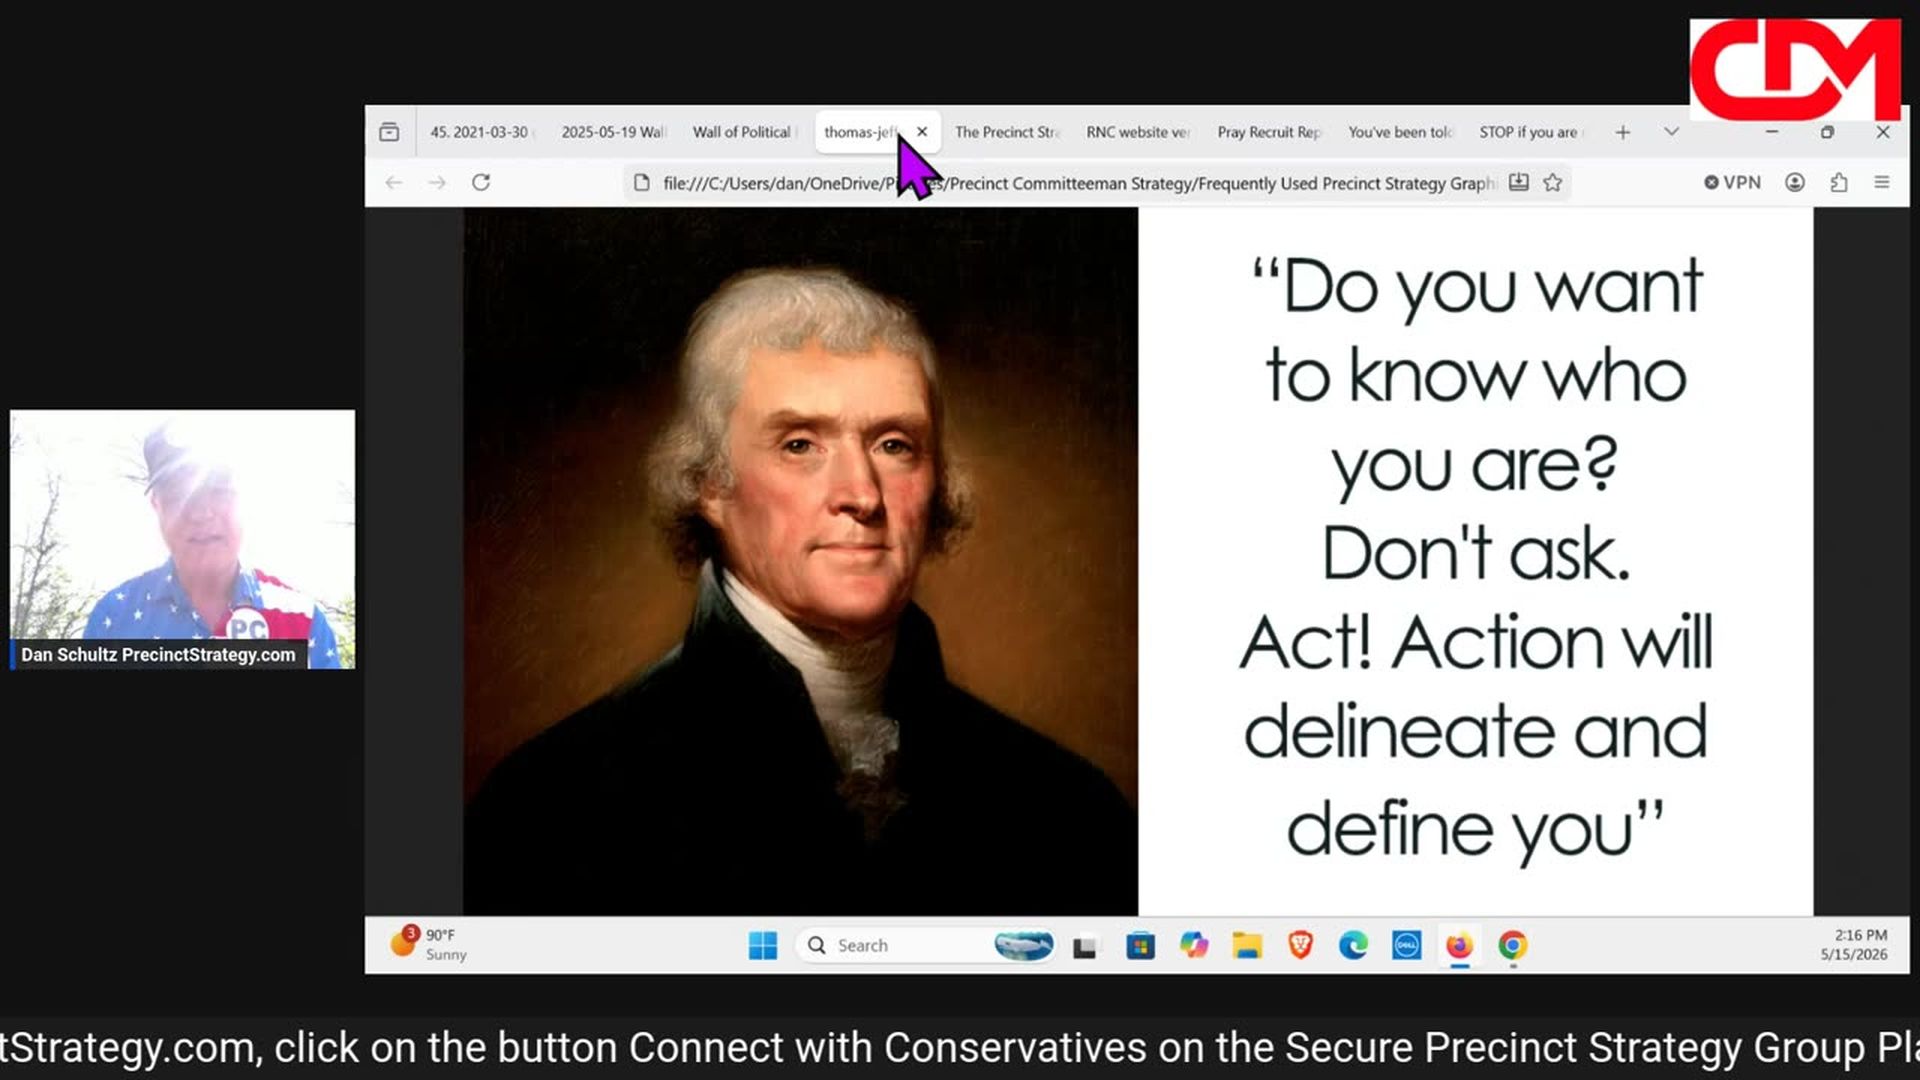Click the quote text "delineate and"
Screen dimensions: 1920x1080
click(x=1476, y=731)
